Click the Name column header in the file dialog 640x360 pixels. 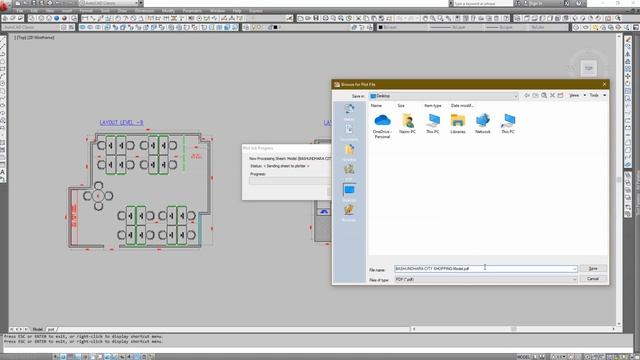click(376, 105)
